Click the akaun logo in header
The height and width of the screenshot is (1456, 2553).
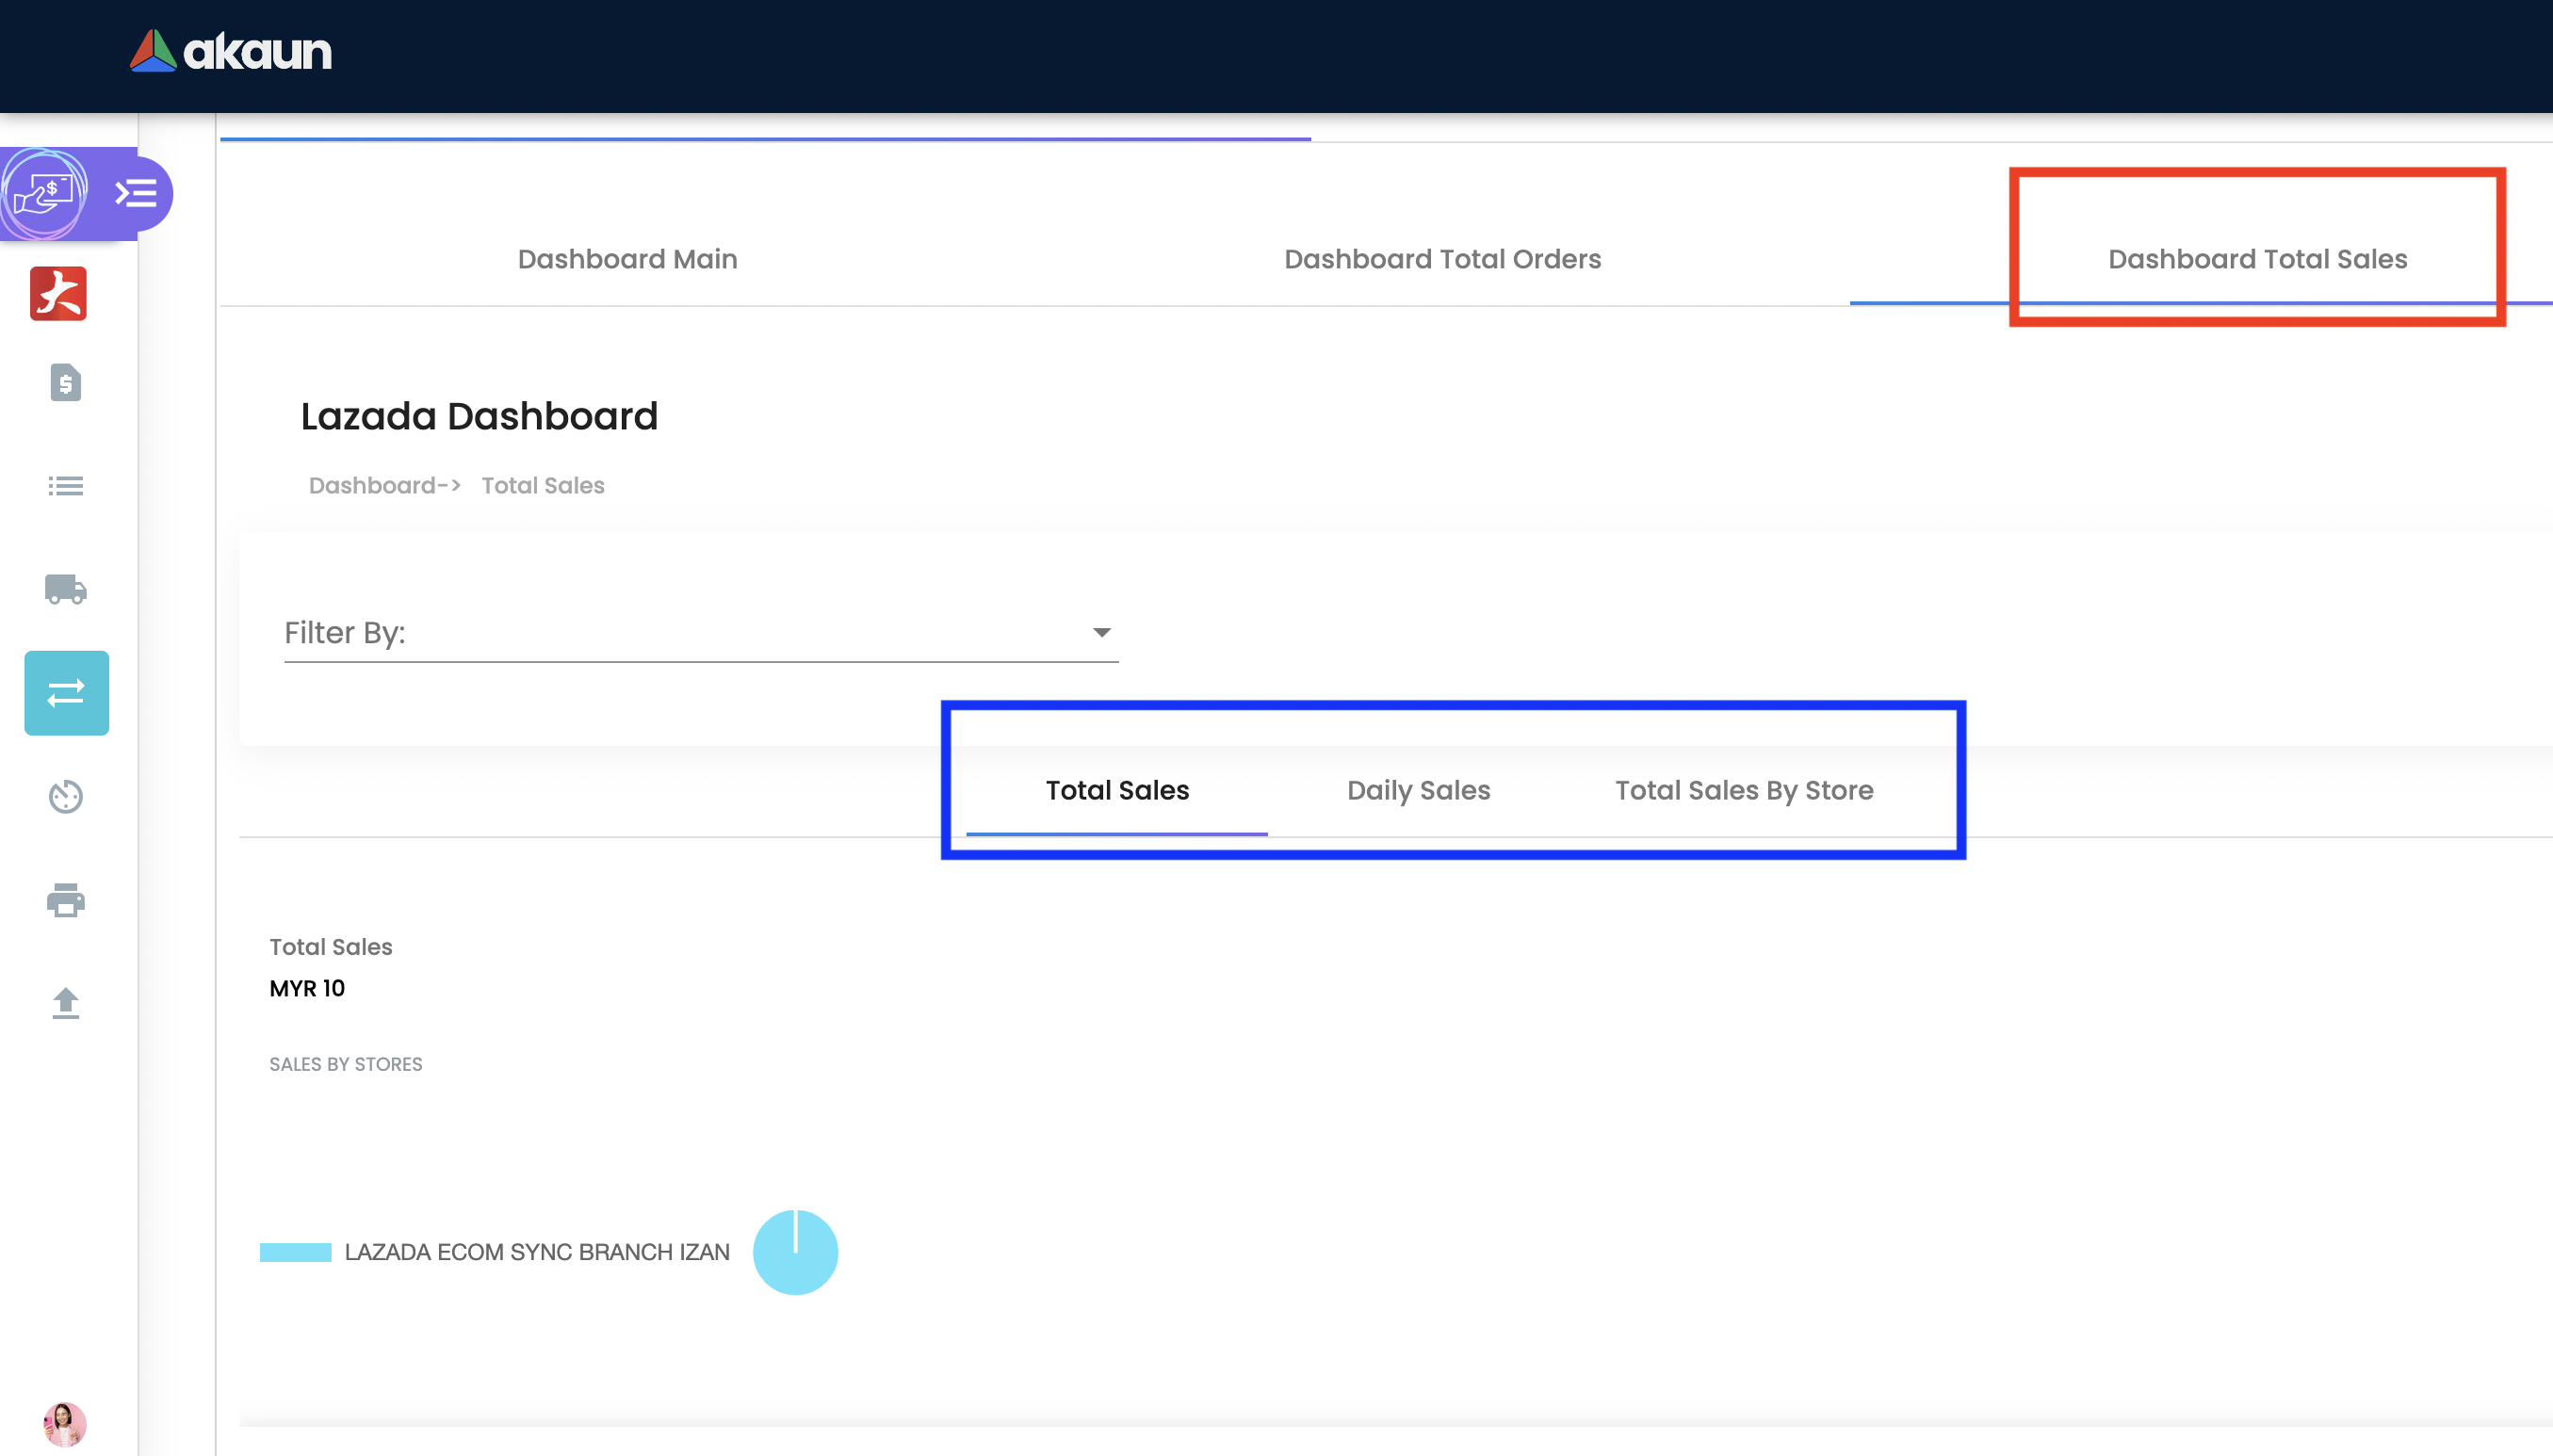pyautogui.click(x=230, y=52)
